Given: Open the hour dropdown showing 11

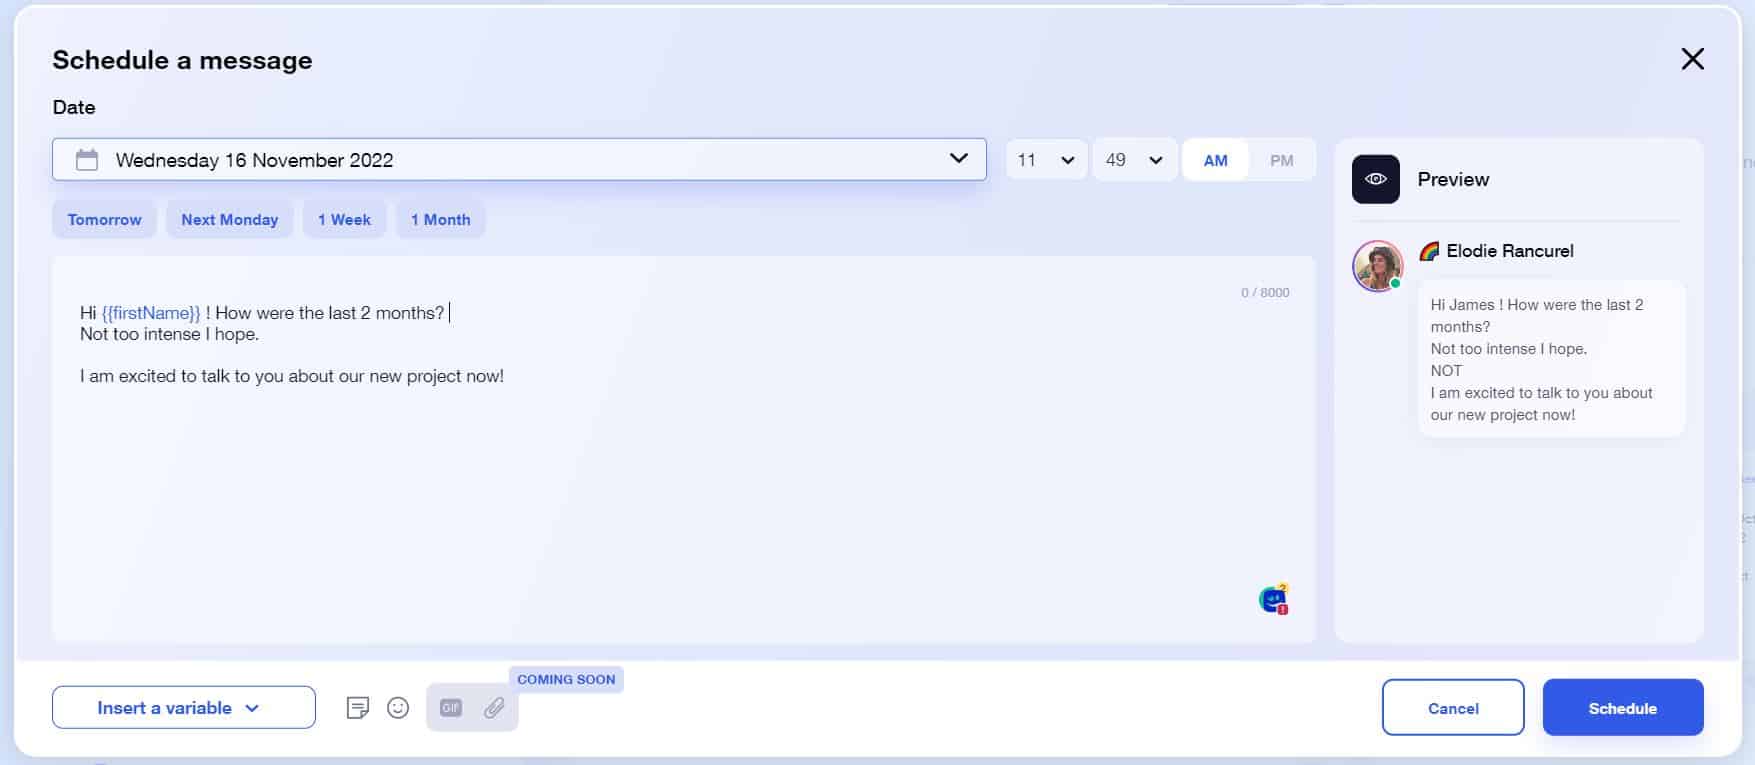Looking at the screenshot, I should pos(1046,160).
